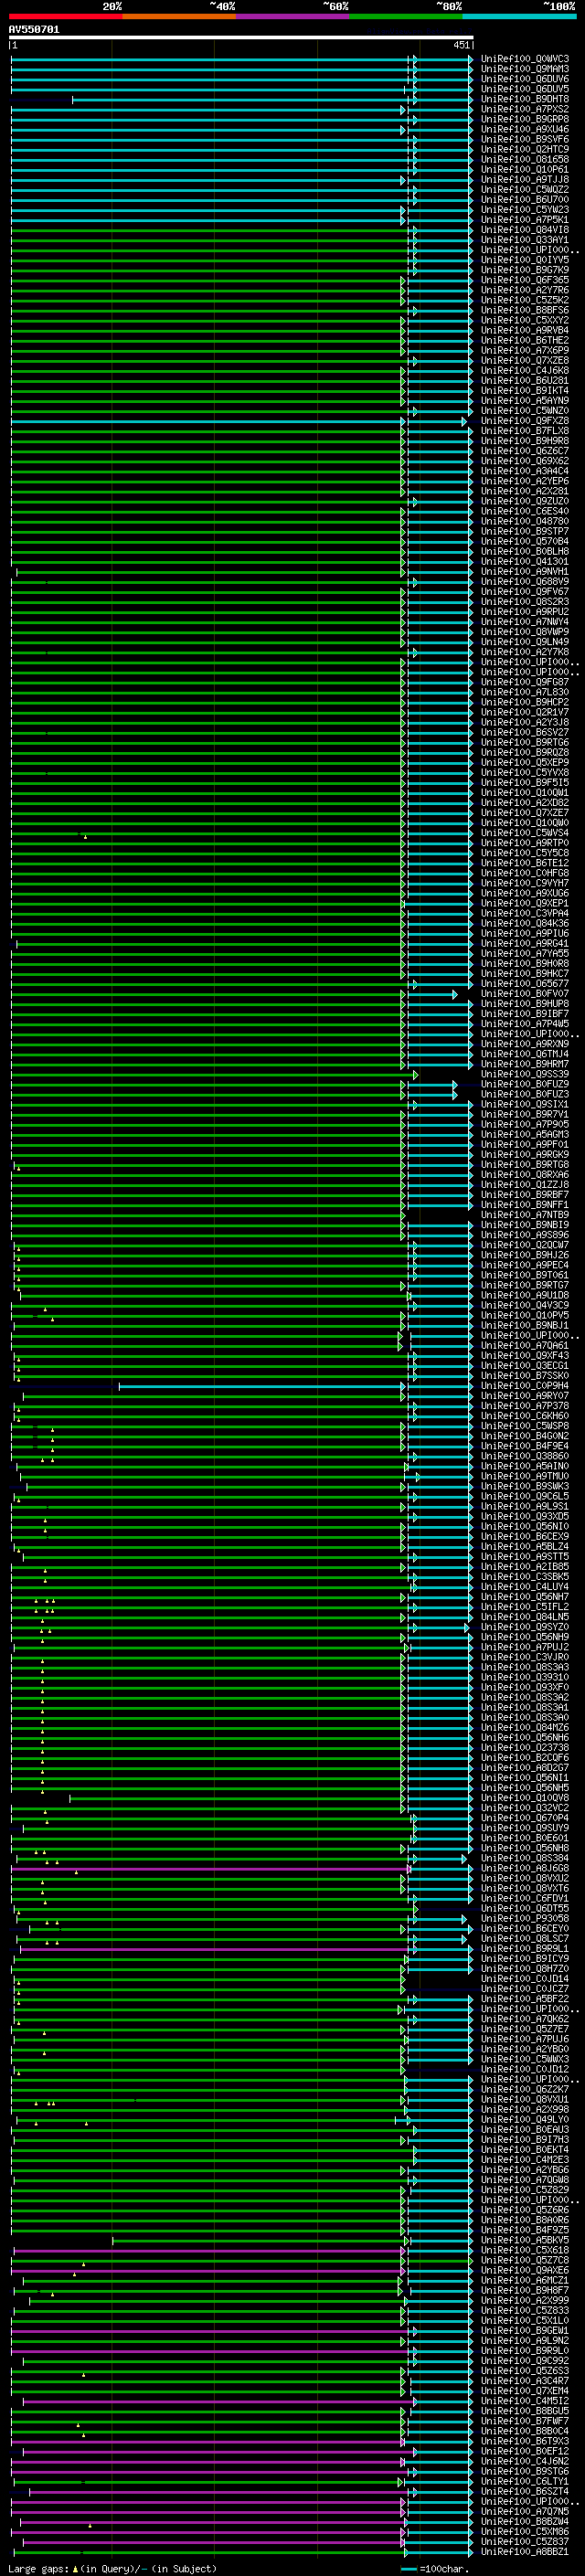This screenshot has width=585, height=2576.
Task: Click the end position label 451
Action: (461, 45)
